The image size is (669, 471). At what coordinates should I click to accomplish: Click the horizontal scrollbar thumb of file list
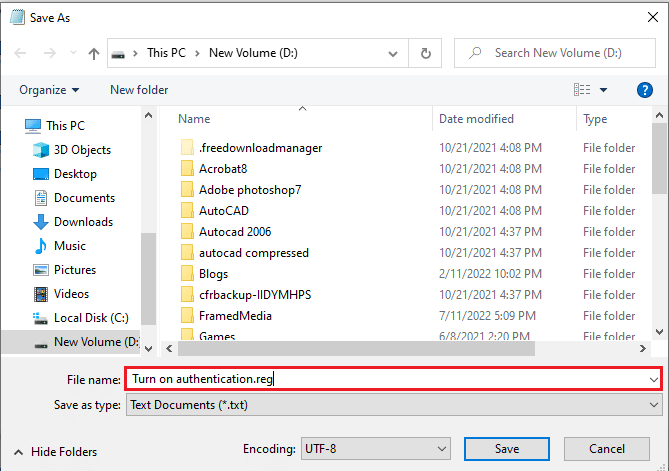coord(356,349)
